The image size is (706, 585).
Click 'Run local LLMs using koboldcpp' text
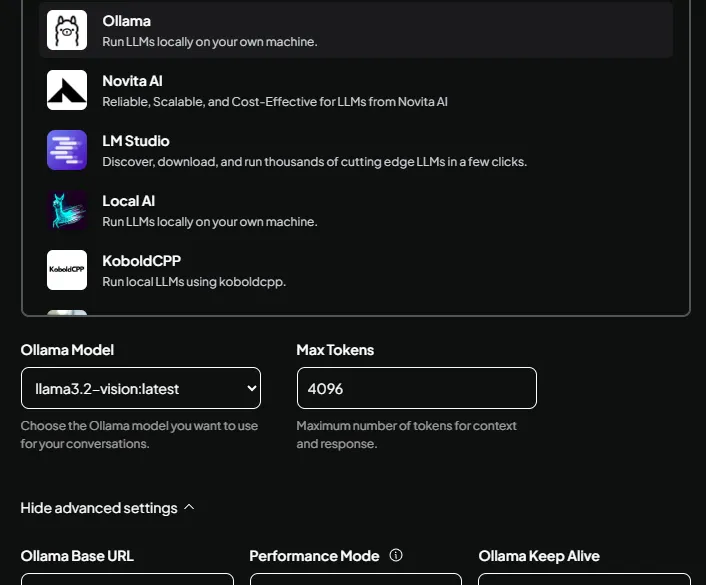point(194,282)
